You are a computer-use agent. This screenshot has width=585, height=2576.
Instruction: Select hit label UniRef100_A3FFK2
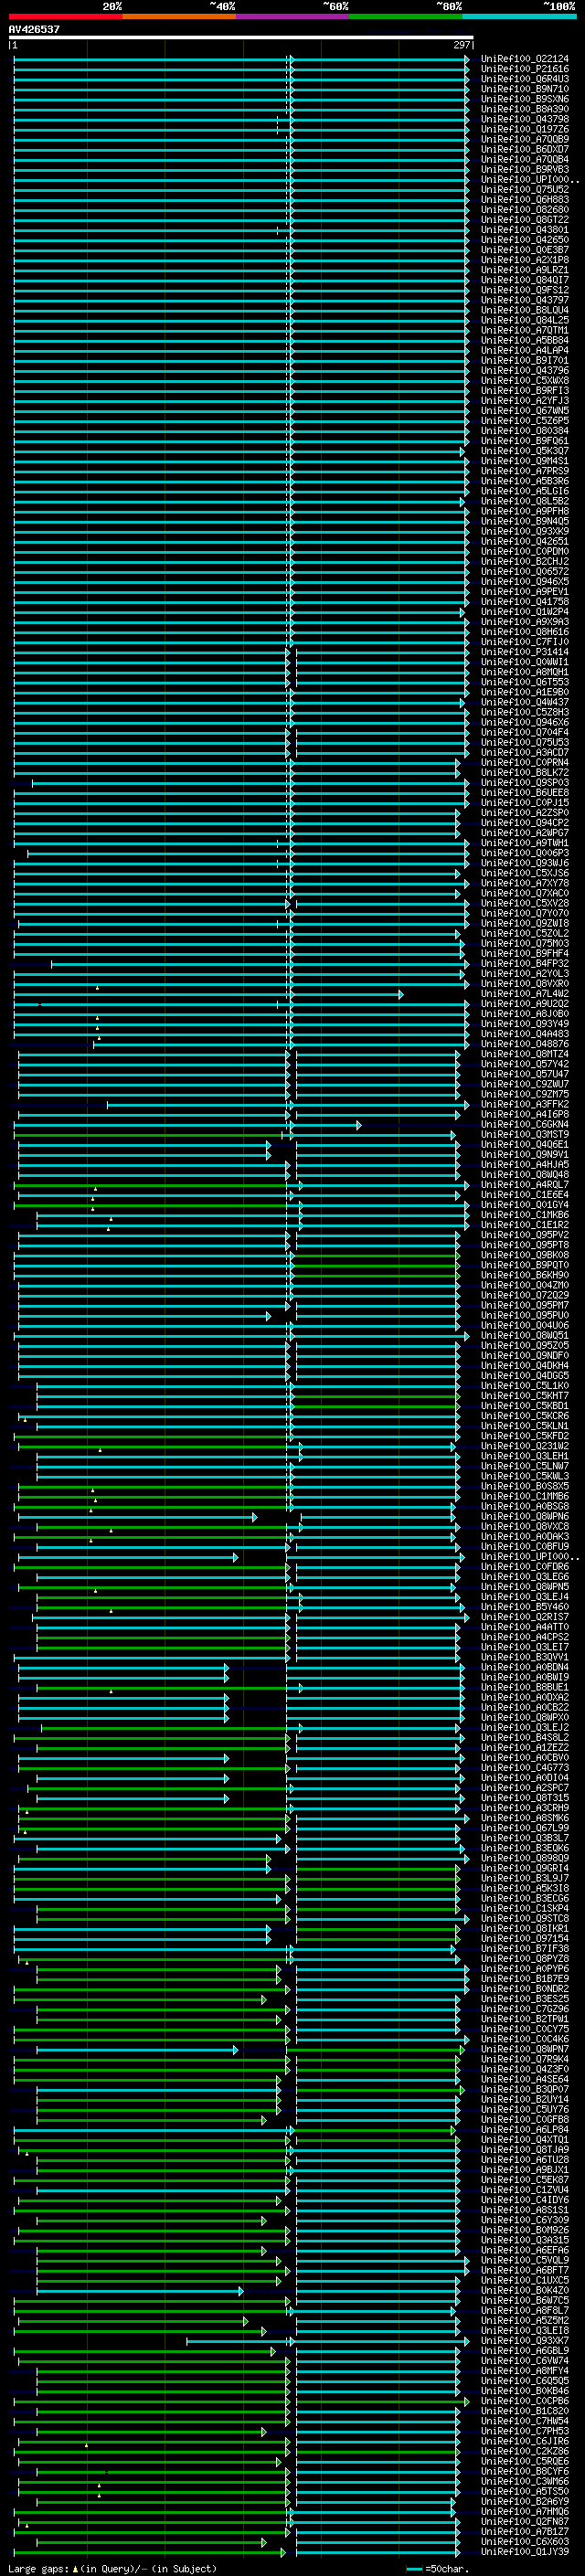(525, 1105)
